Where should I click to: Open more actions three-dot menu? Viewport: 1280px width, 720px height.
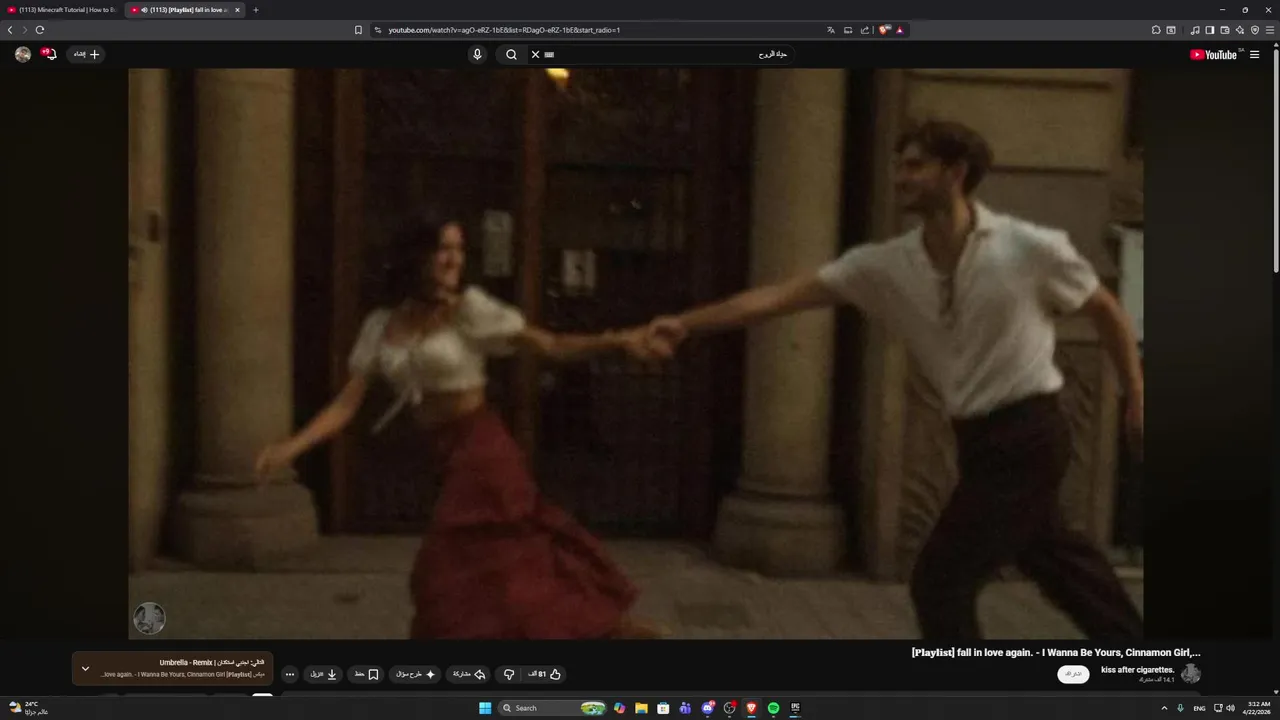[290, 674]
